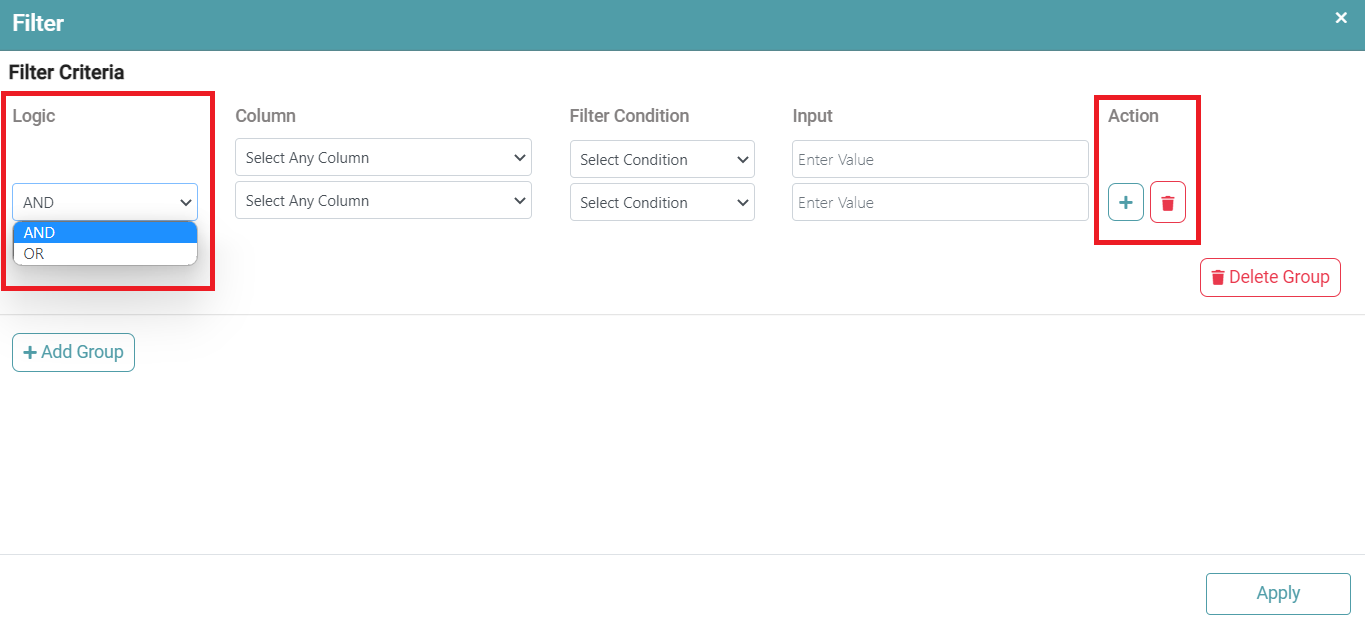Viewport: 1365px width, 621px height.
Task: Click the Logic column header label
Action: tap(34, 116)
